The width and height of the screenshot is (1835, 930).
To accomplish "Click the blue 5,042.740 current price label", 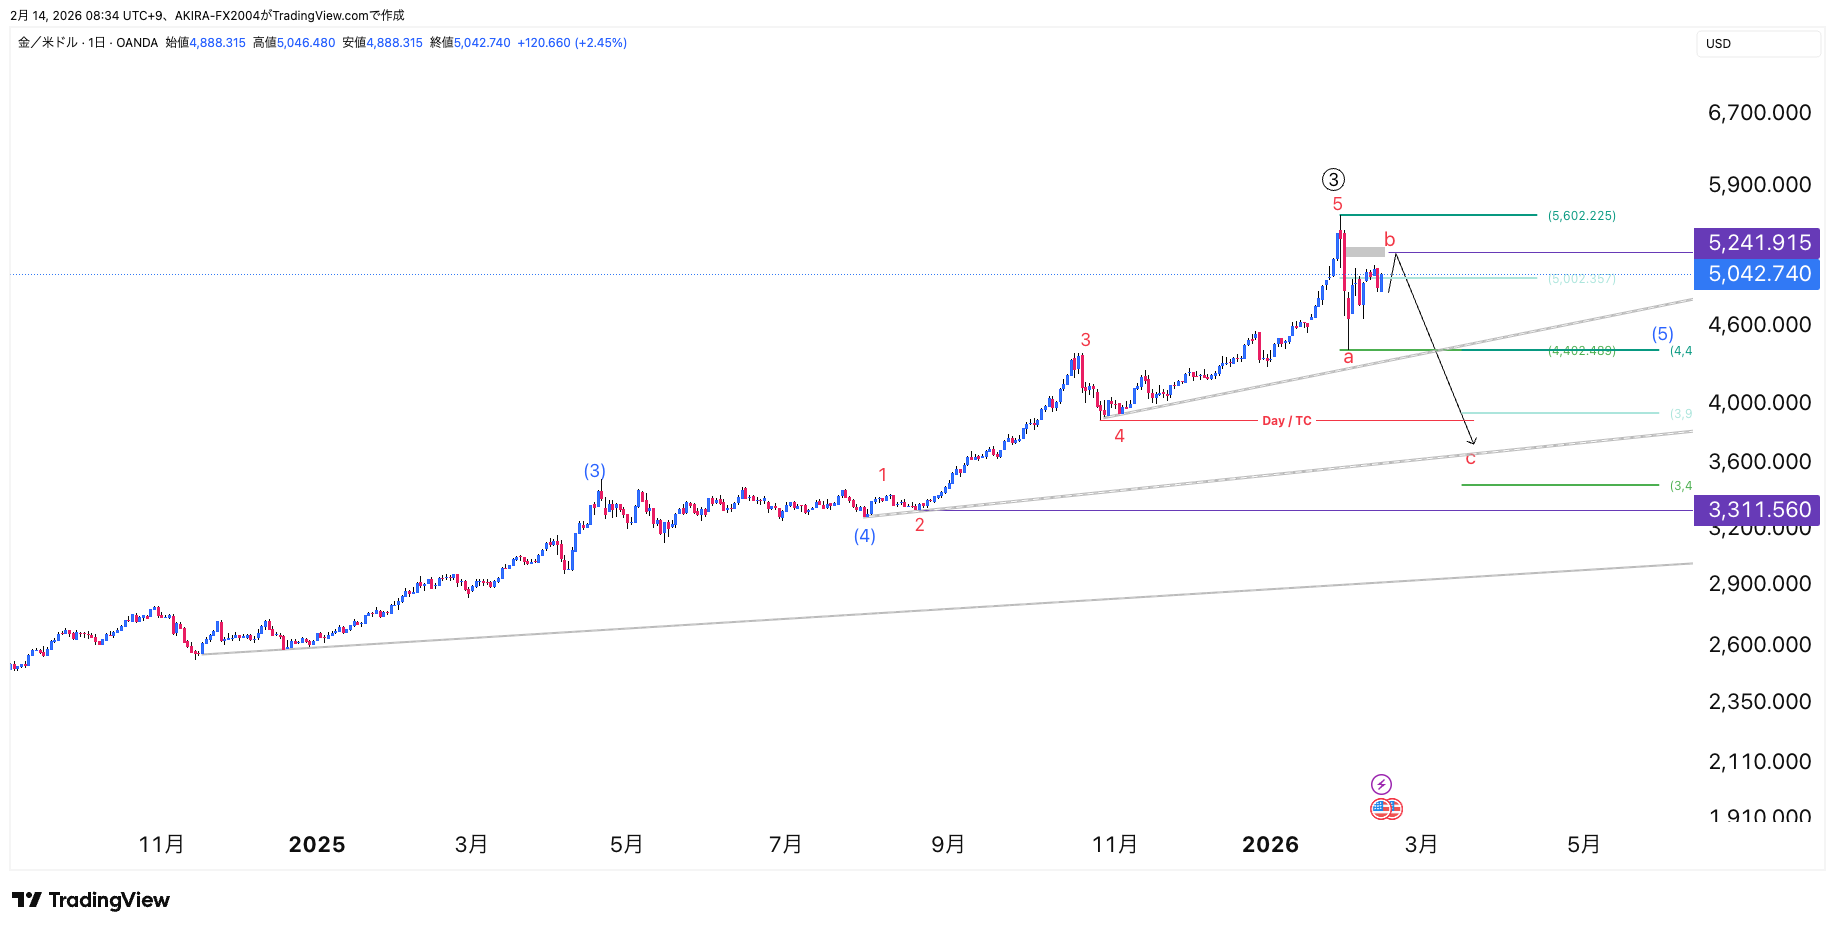I will [x=1757, y=274].
